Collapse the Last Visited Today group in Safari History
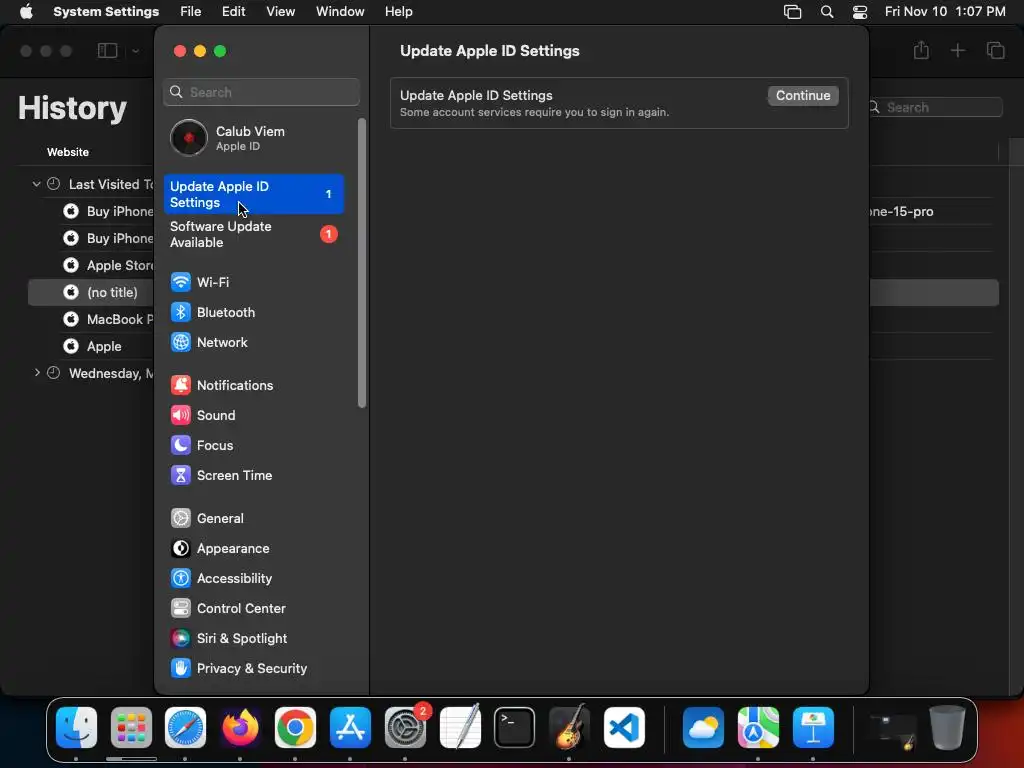1024x768 pixels. [x=37, y=184]
